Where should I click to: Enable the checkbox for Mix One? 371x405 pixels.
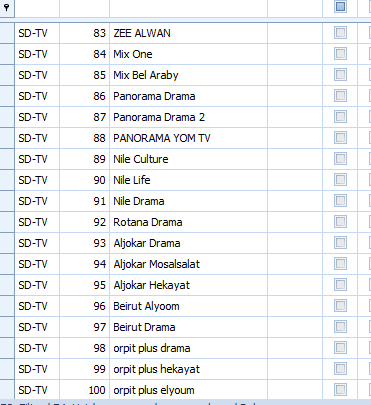[340, 54]
